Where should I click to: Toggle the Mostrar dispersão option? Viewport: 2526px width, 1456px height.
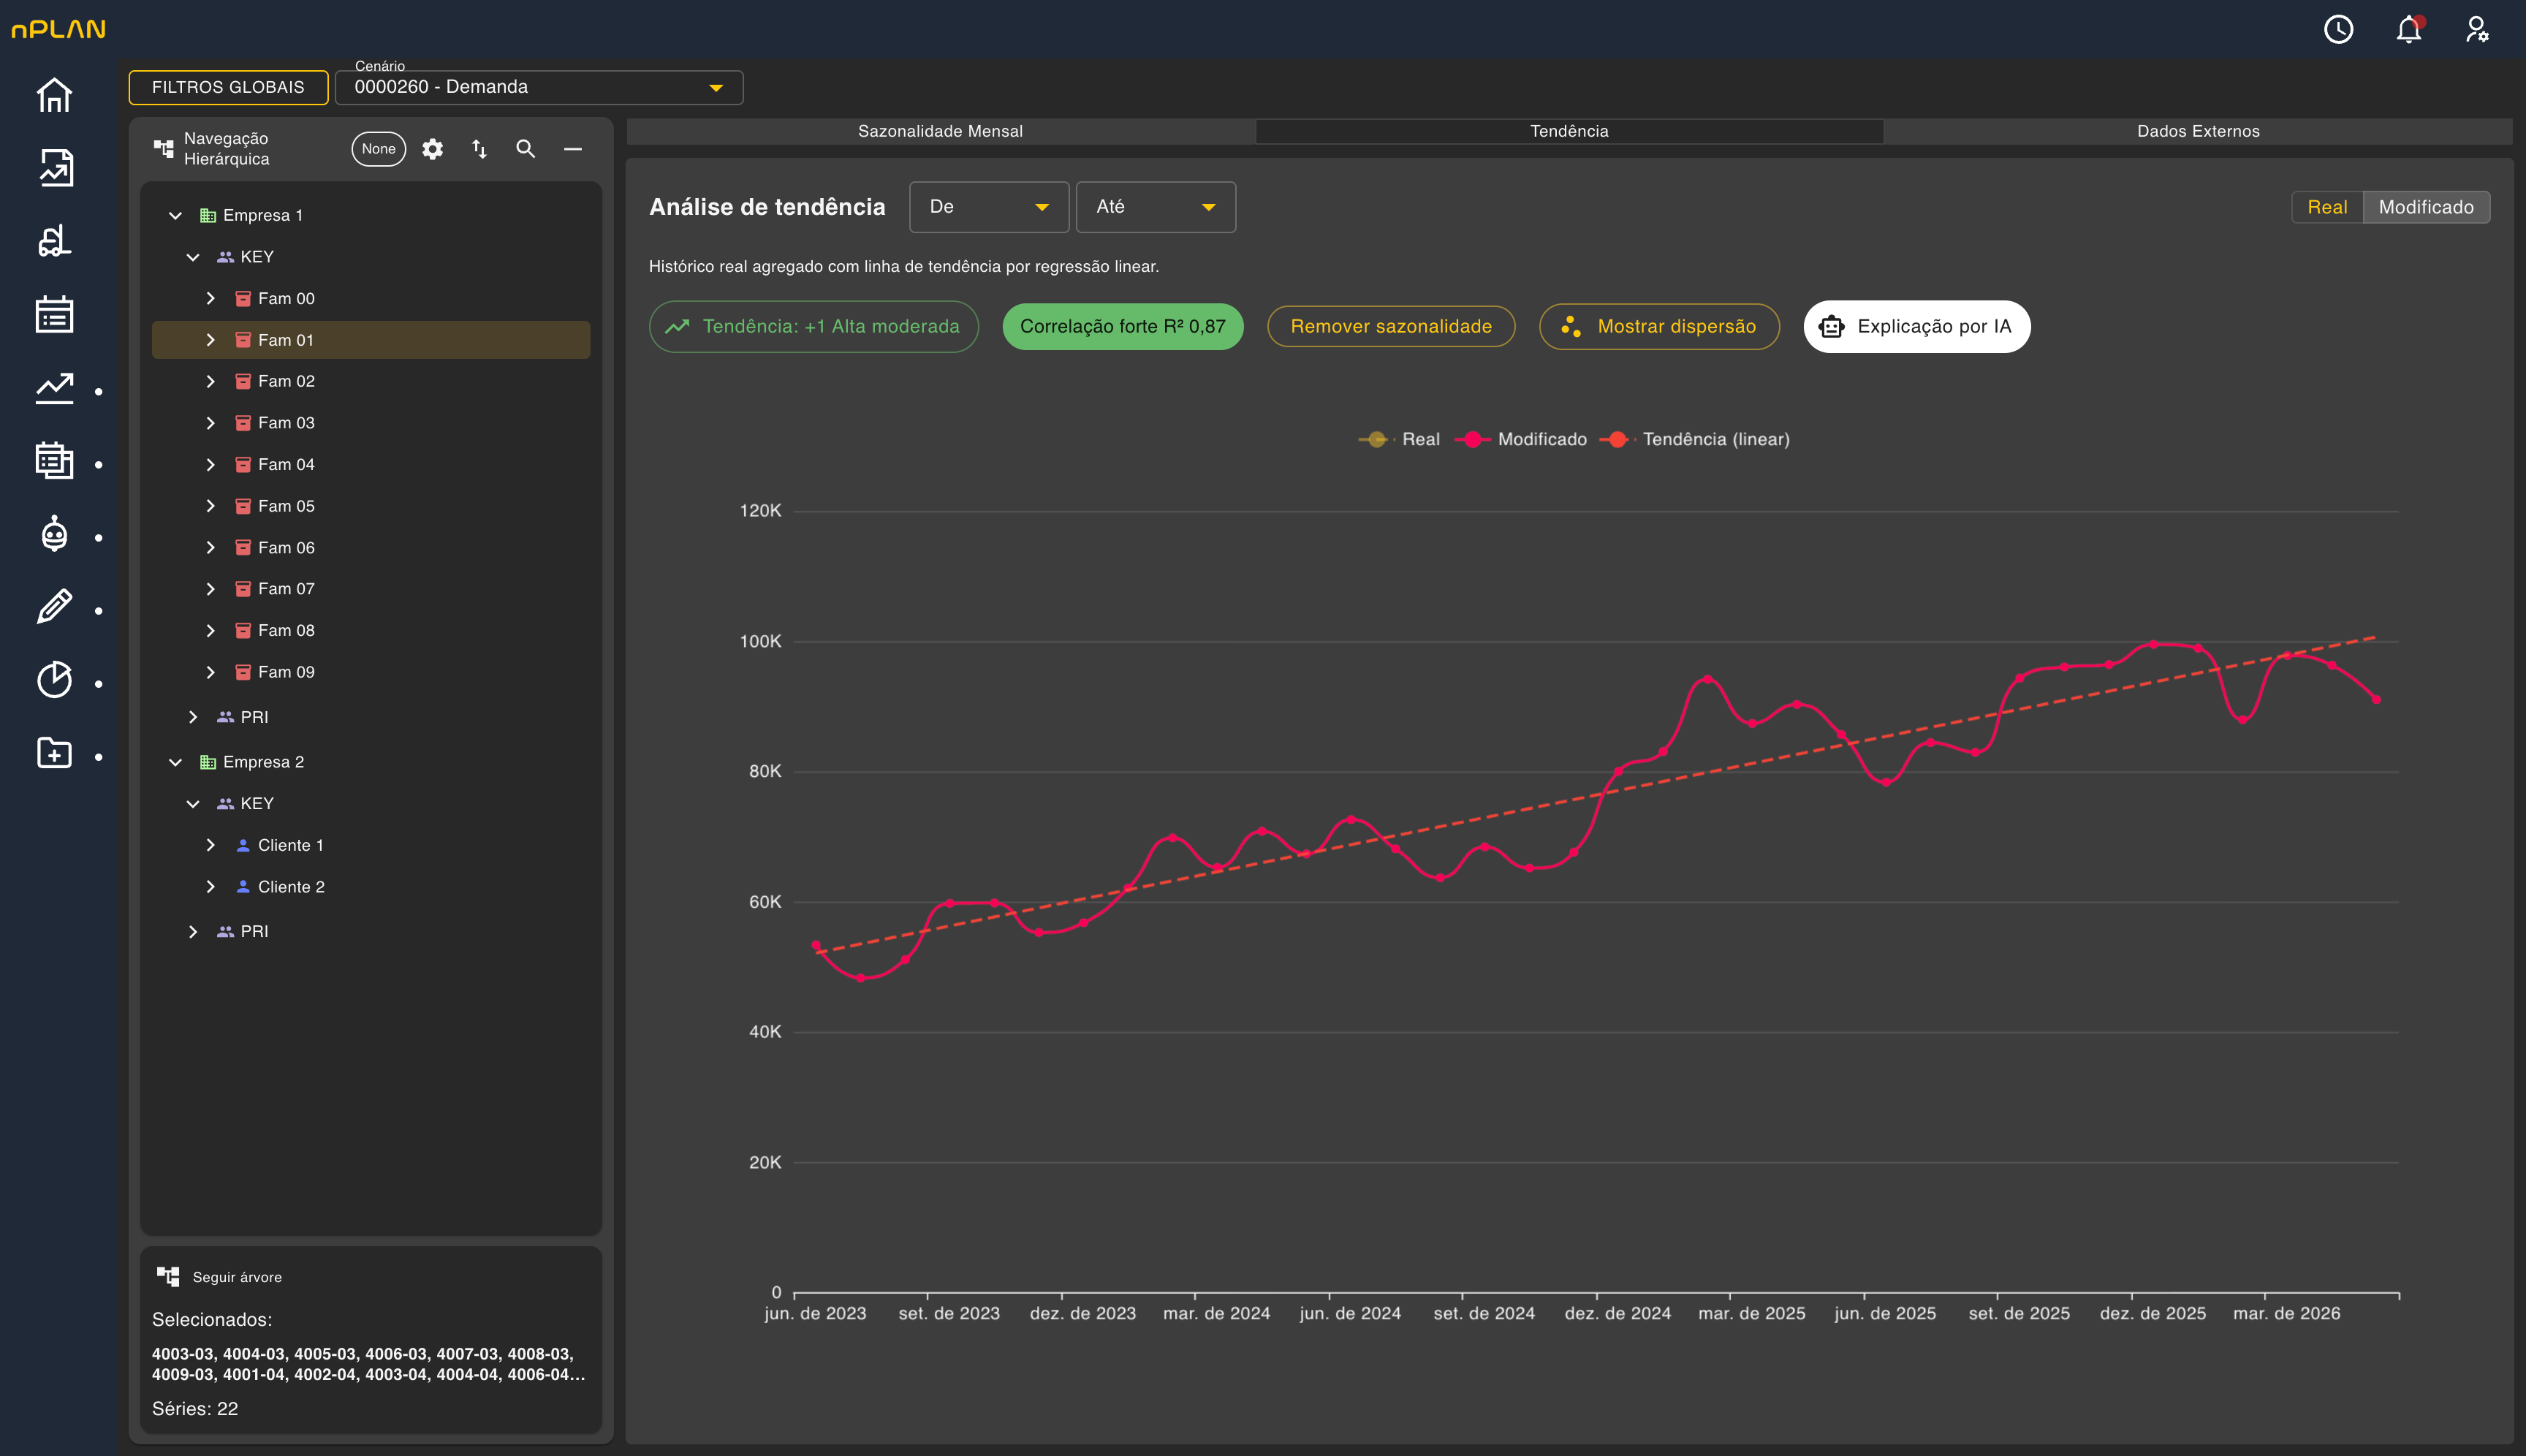click(1659, 326)
